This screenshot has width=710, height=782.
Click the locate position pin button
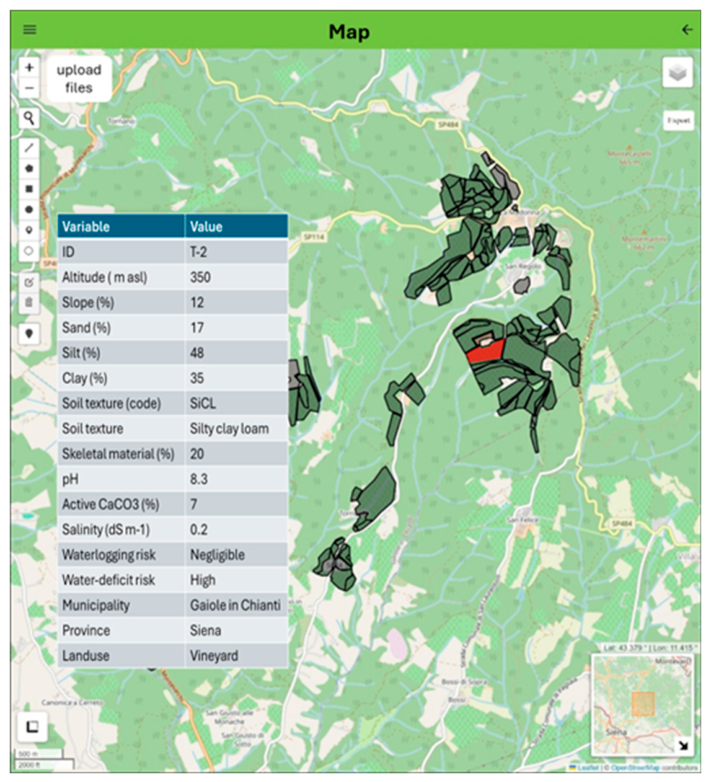[29, 333]
